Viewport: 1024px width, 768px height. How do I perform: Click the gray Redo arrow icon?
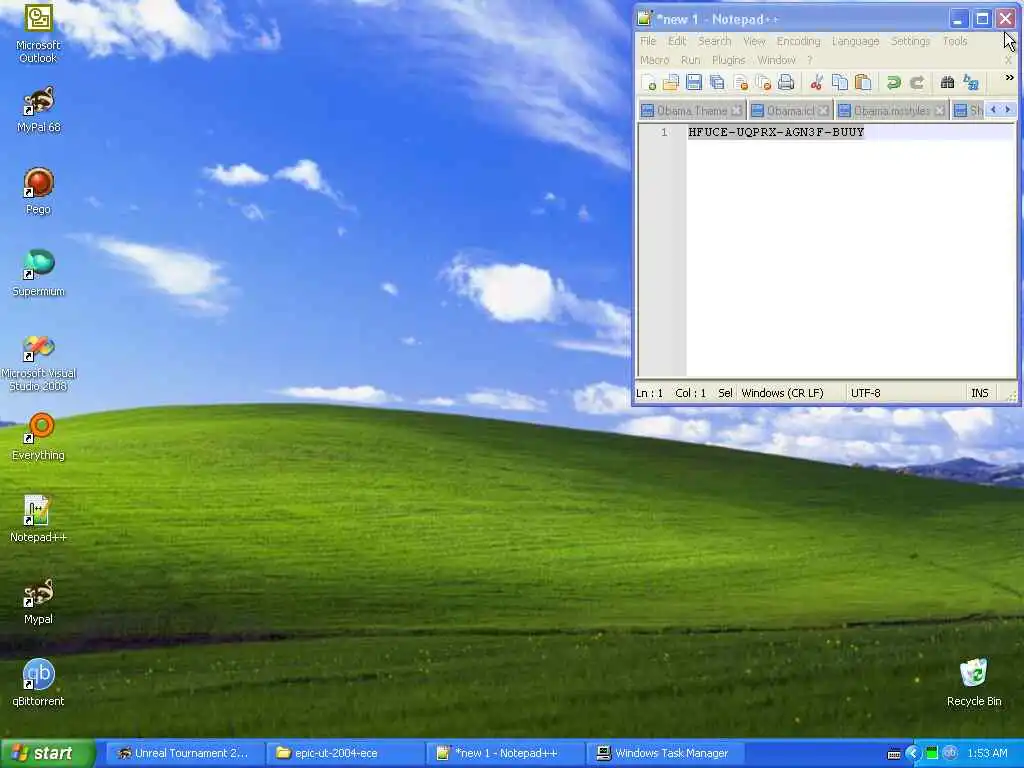coord(916,82)
